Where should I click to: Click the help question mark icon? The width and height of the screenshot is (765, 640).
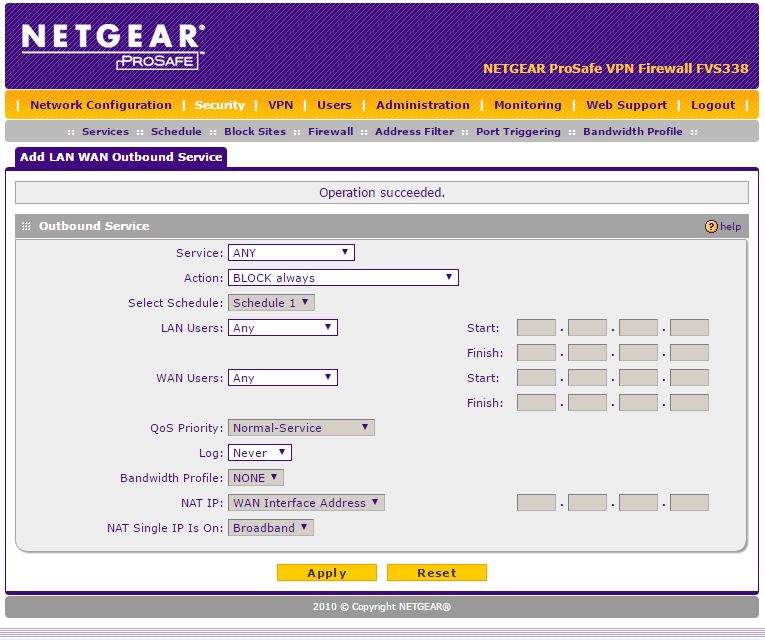[x=711, y=227]
